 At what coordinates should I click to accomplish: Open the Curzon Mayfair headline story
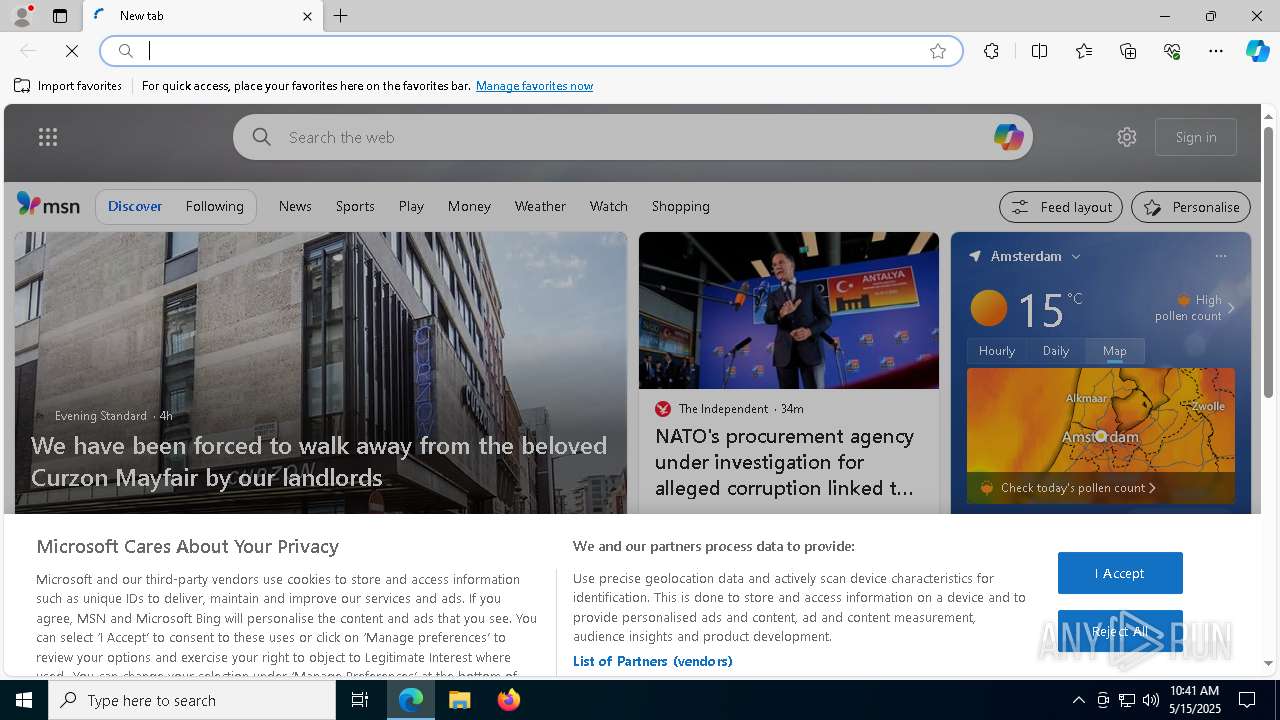pyautogui.click(x=319, y=462)
